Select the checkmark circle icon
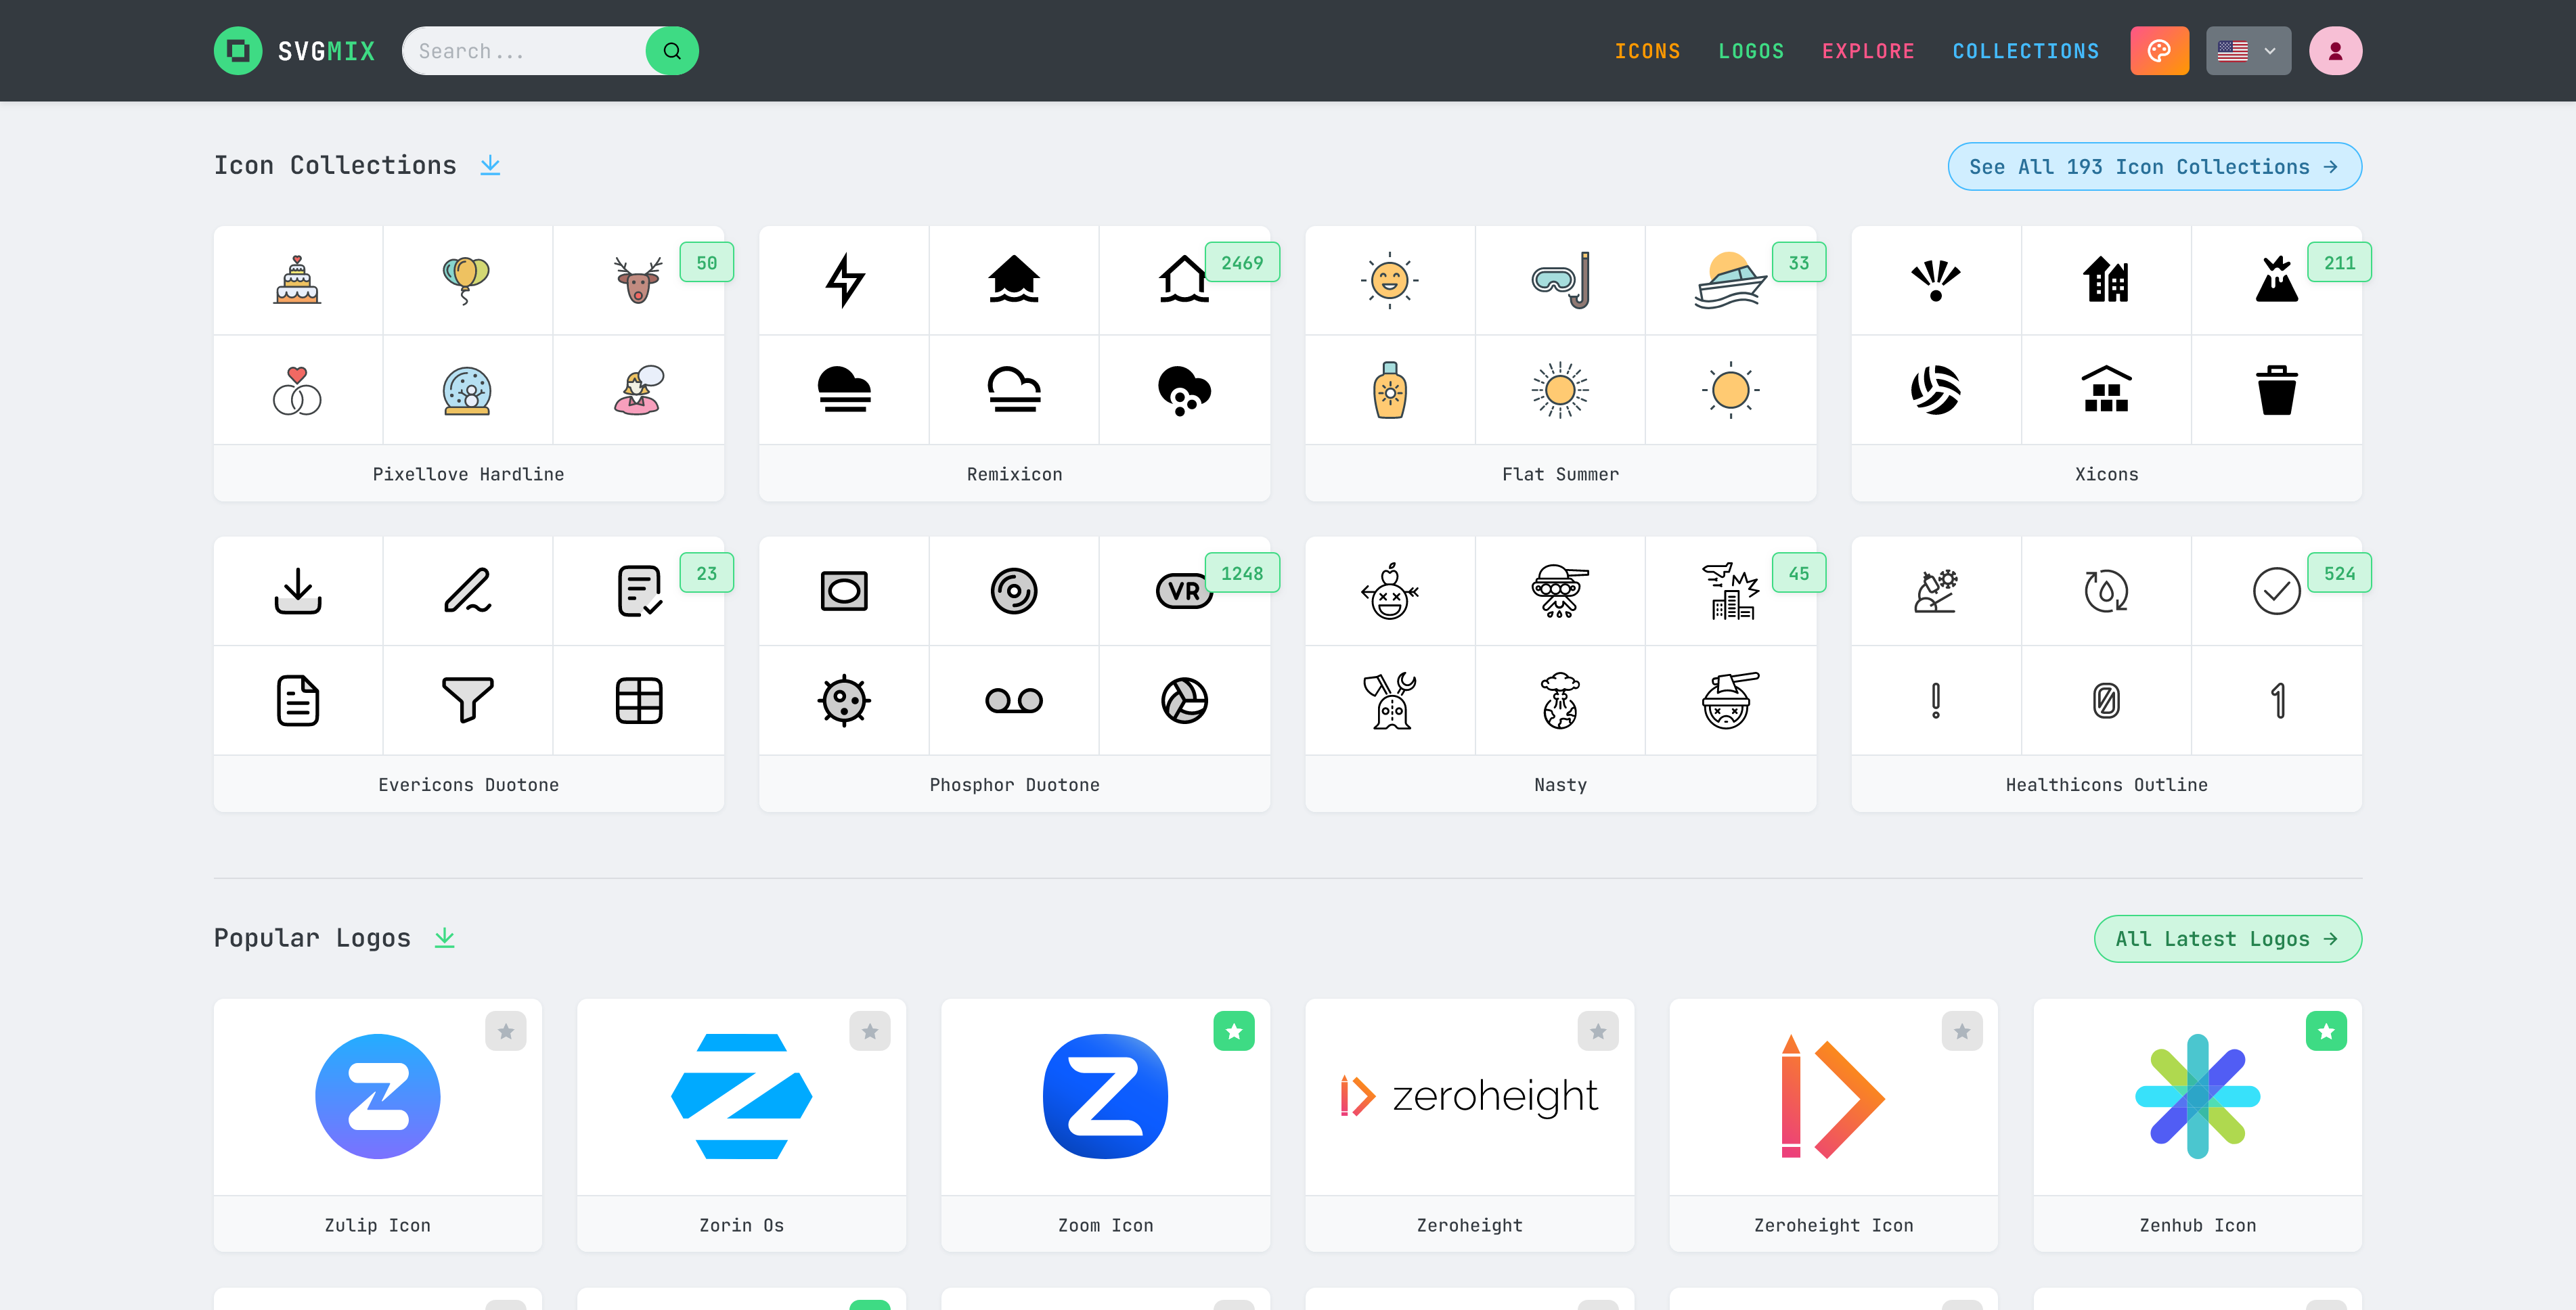Image resolution: width=2576 pixels, height=1310 pixels. 2277,591
